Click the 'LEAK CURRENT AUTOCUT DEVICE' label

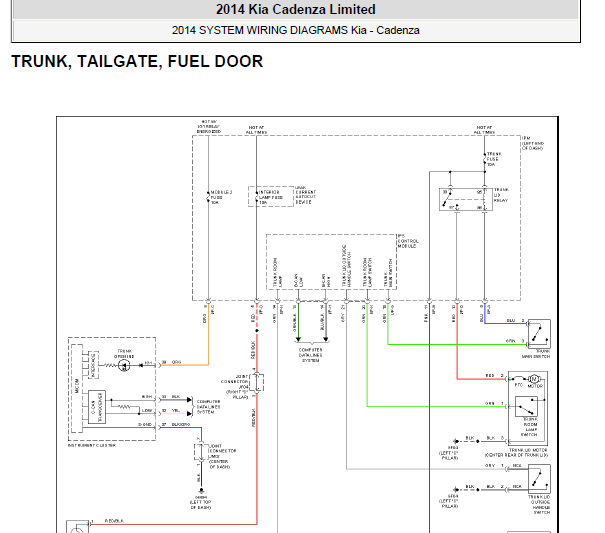pyautogui.click(x=306, y=195)
